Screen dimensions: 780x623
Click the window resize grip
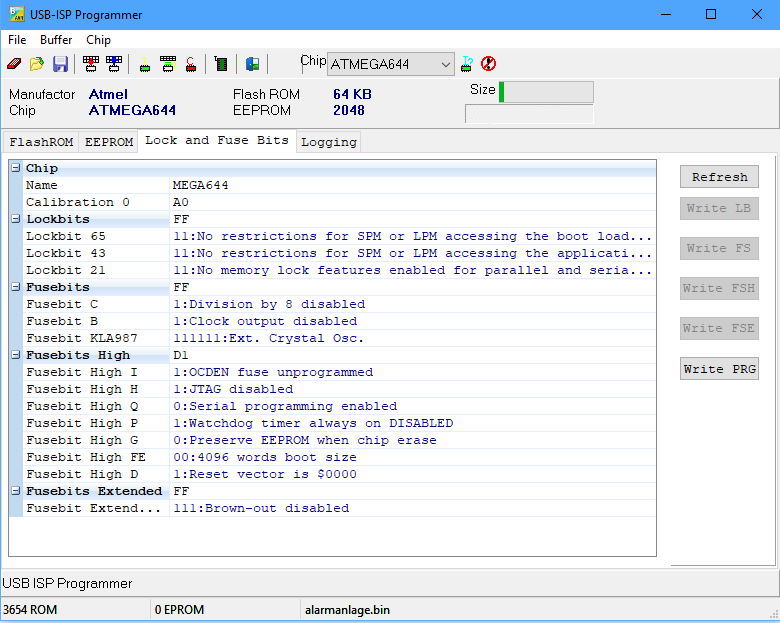tap(774, 614)
